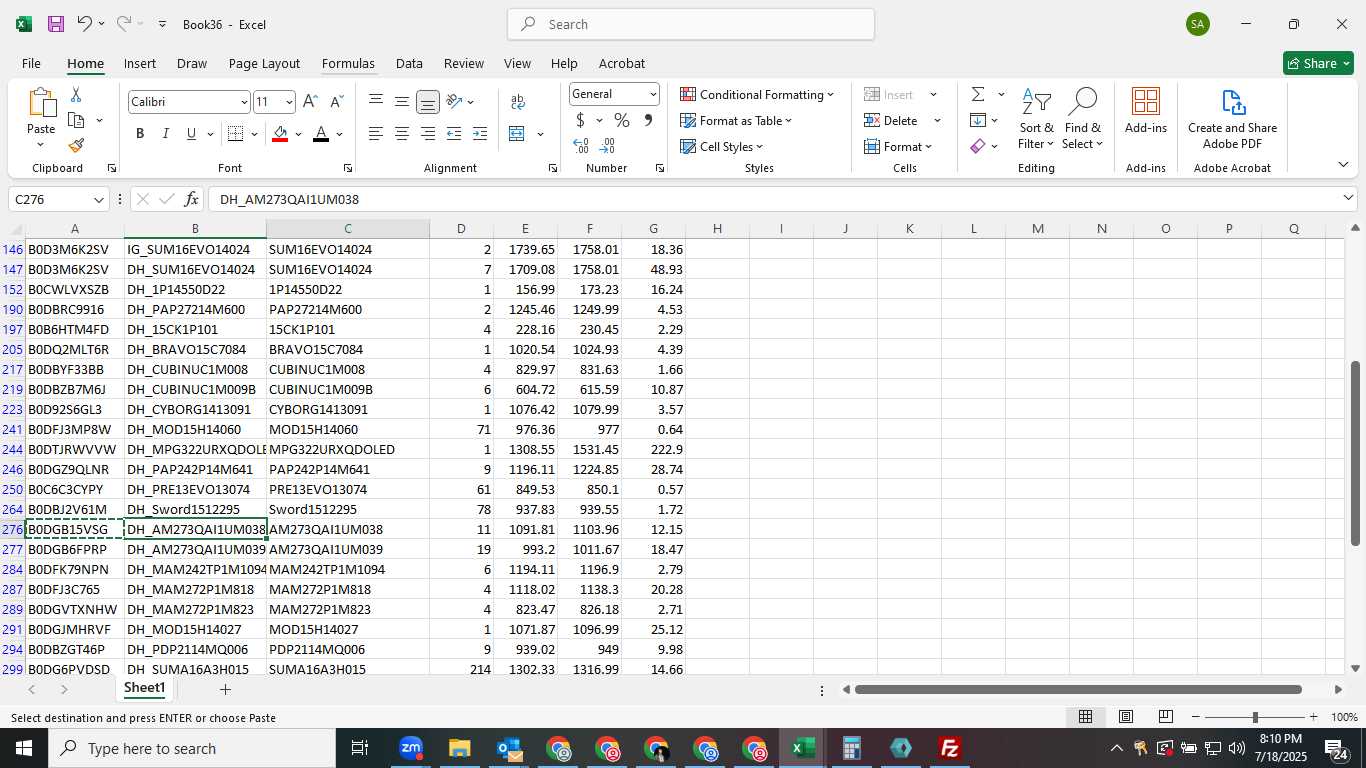
Task: Switch to the Page Layout ribbon tab
Action: (x=264, y=63)
